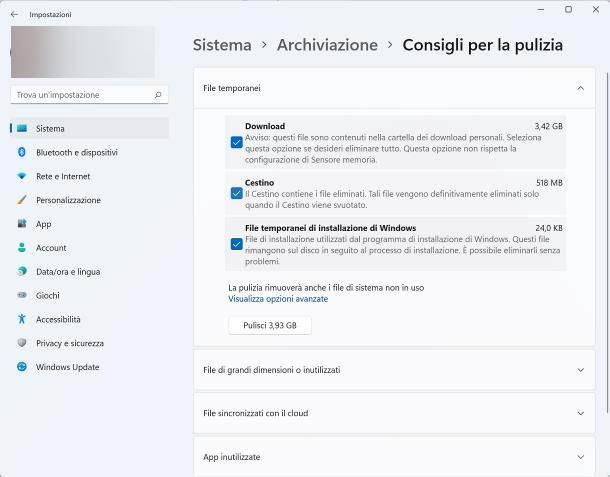
Task: Go back to Archiviazione breadcrumb
Action: point(327,45)
